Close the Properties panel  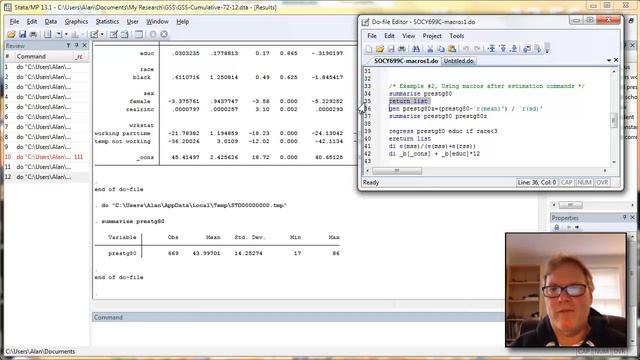point(633,218)
